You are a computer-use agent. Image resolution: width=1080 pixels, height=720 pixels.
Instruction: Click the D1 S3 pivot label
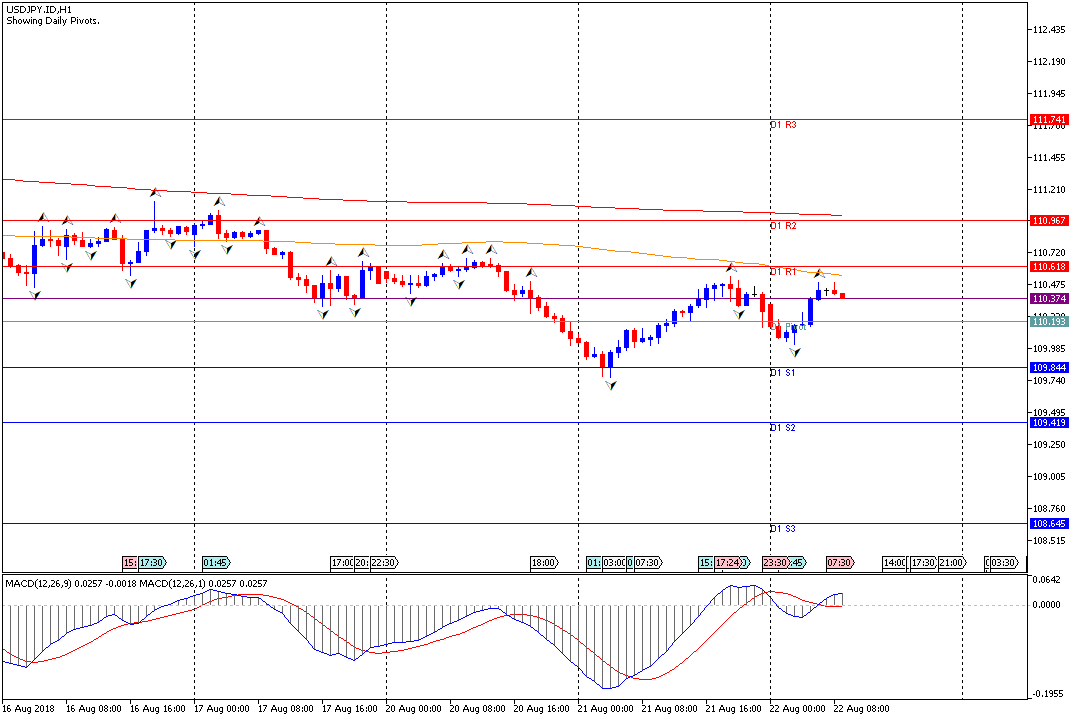[783, 529]
